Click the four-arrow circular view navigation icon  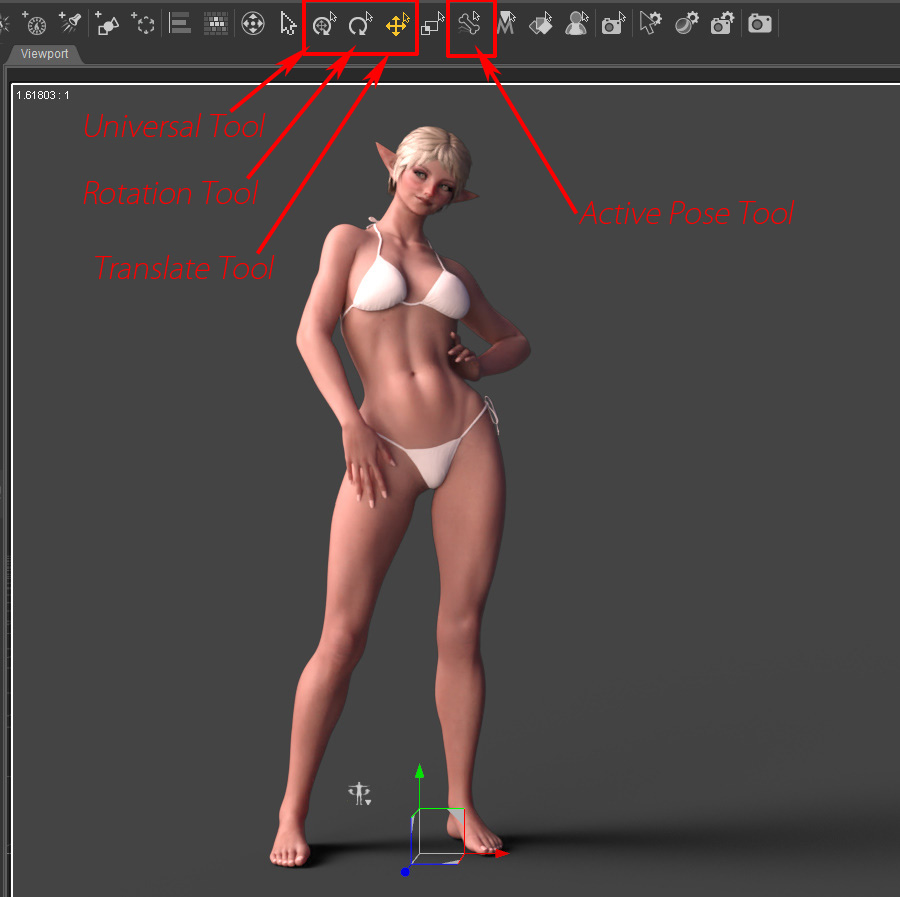tap(253, 24)
